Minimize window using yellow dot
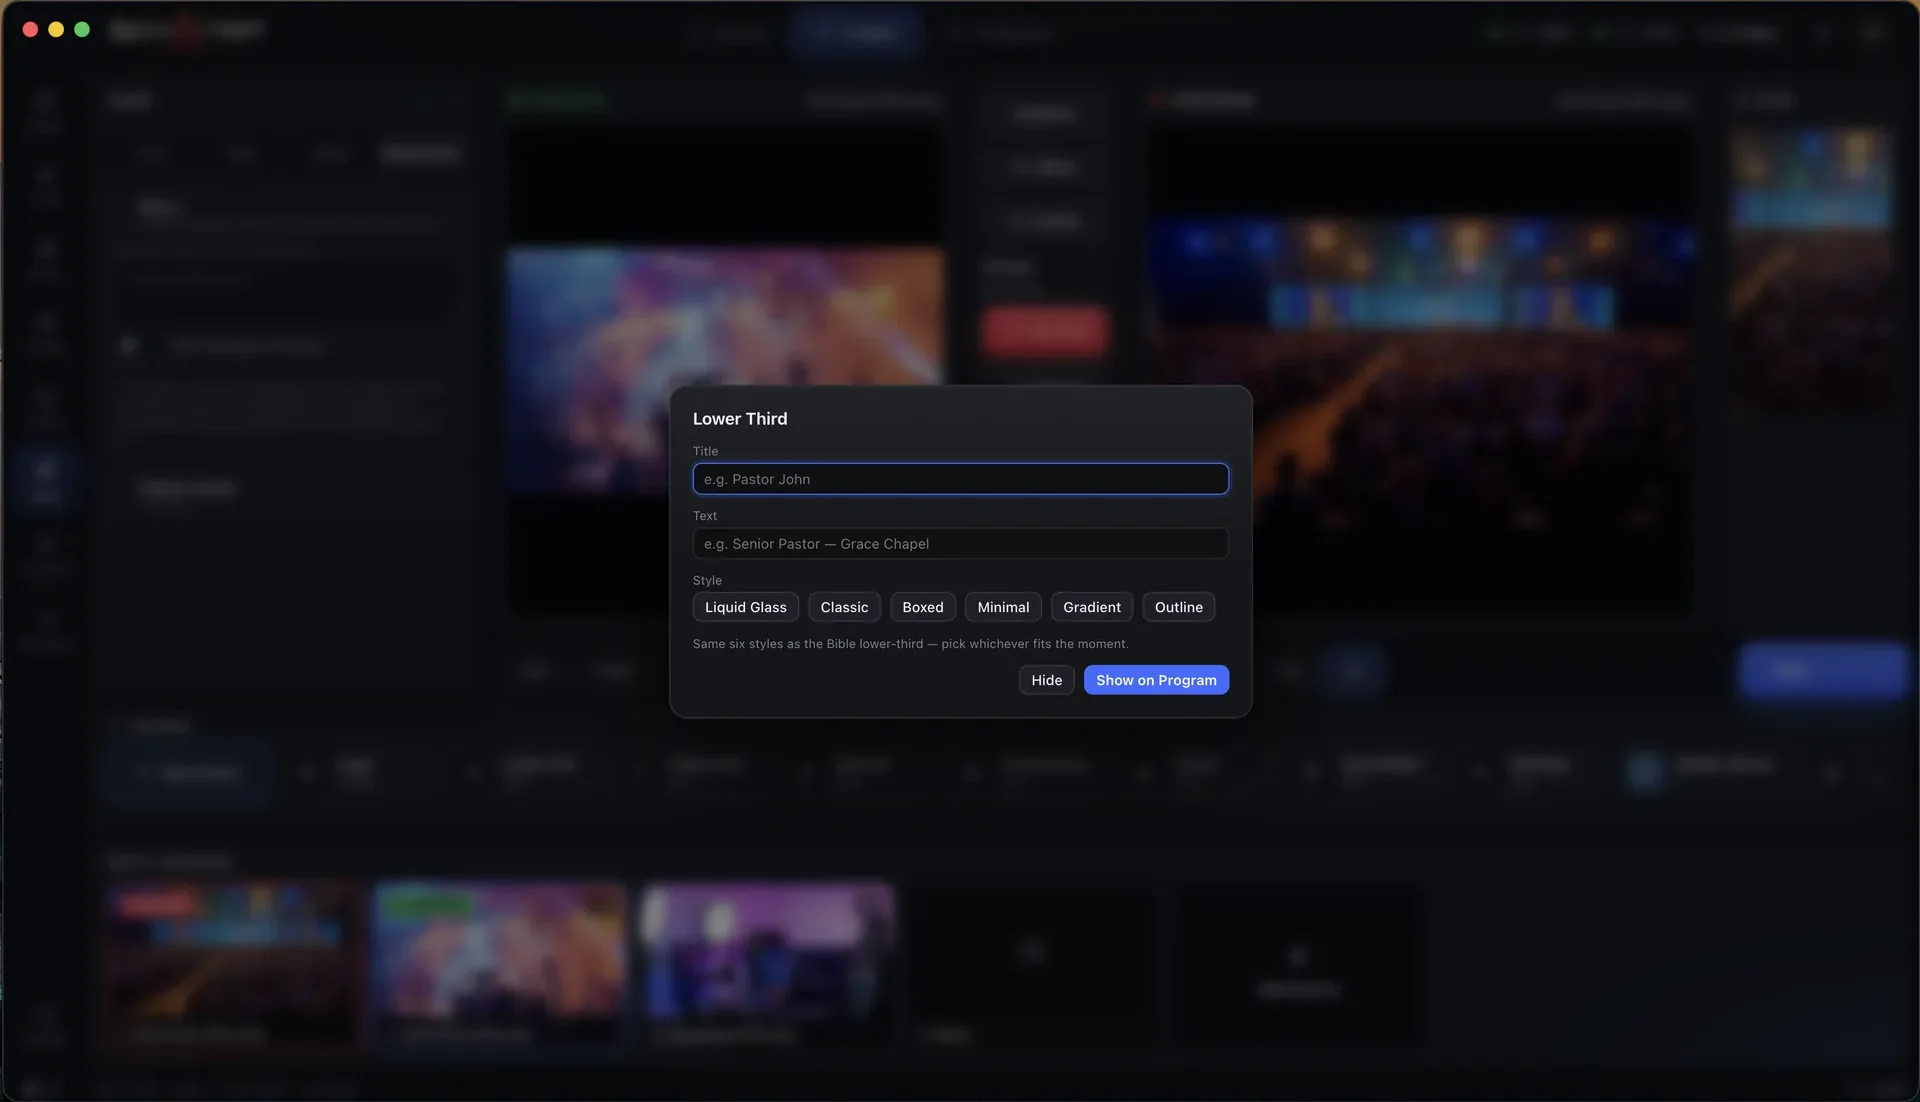This screenshot has width=1920, height=1102. (56, 30)
